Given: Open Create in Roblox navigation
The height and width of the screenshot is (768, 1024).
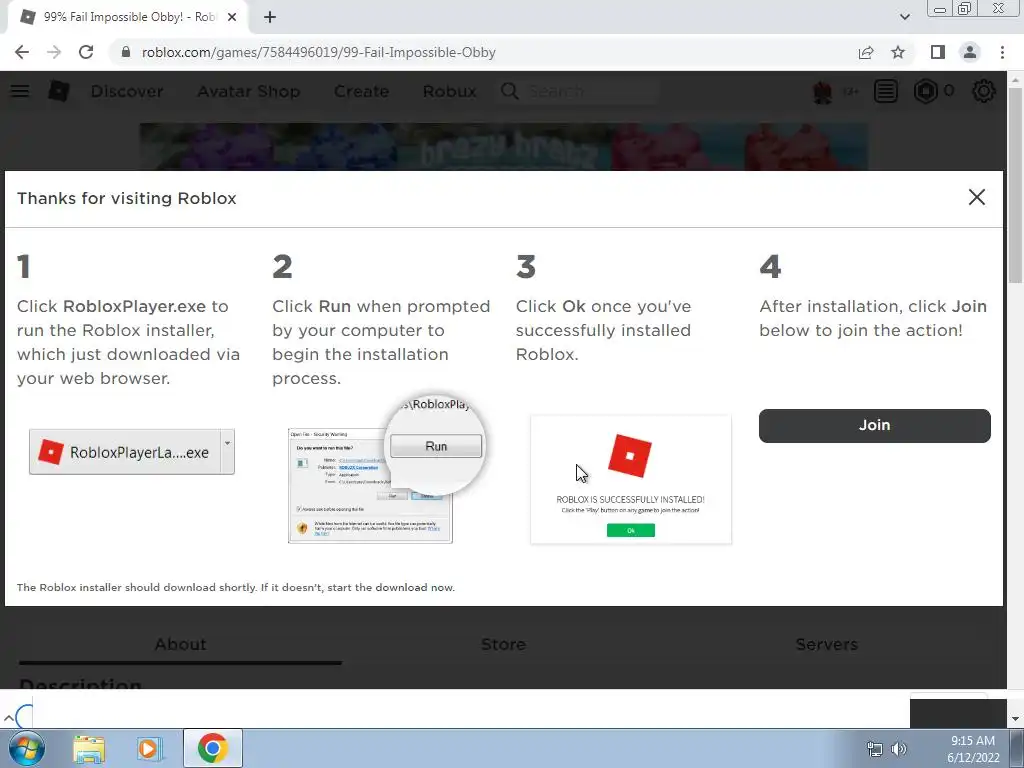Looking at the screenshot, I should pyautogui.click(x=361, y=91).
